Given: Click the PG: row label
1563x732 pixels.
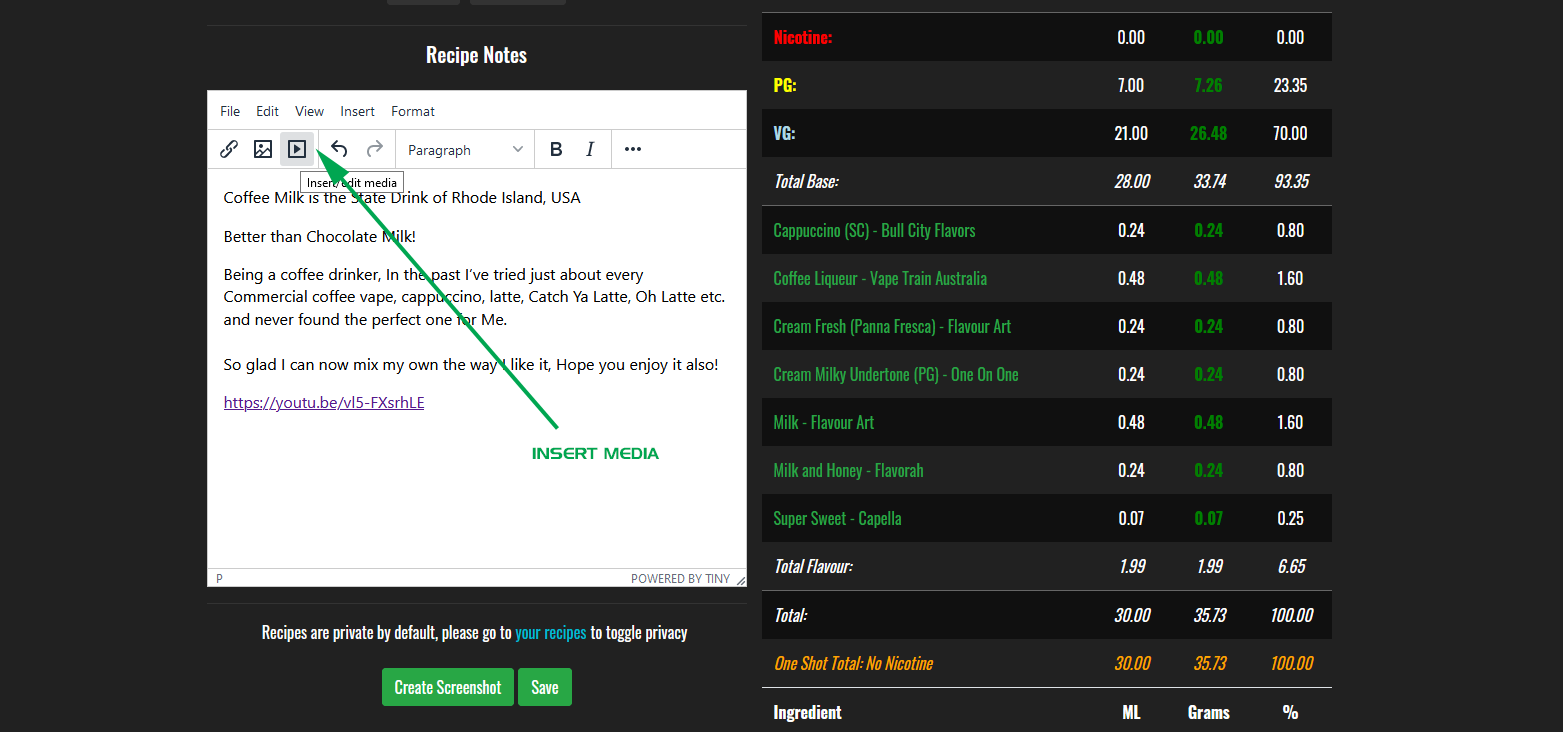Looking at the screenshot, I should pos(785,85).
